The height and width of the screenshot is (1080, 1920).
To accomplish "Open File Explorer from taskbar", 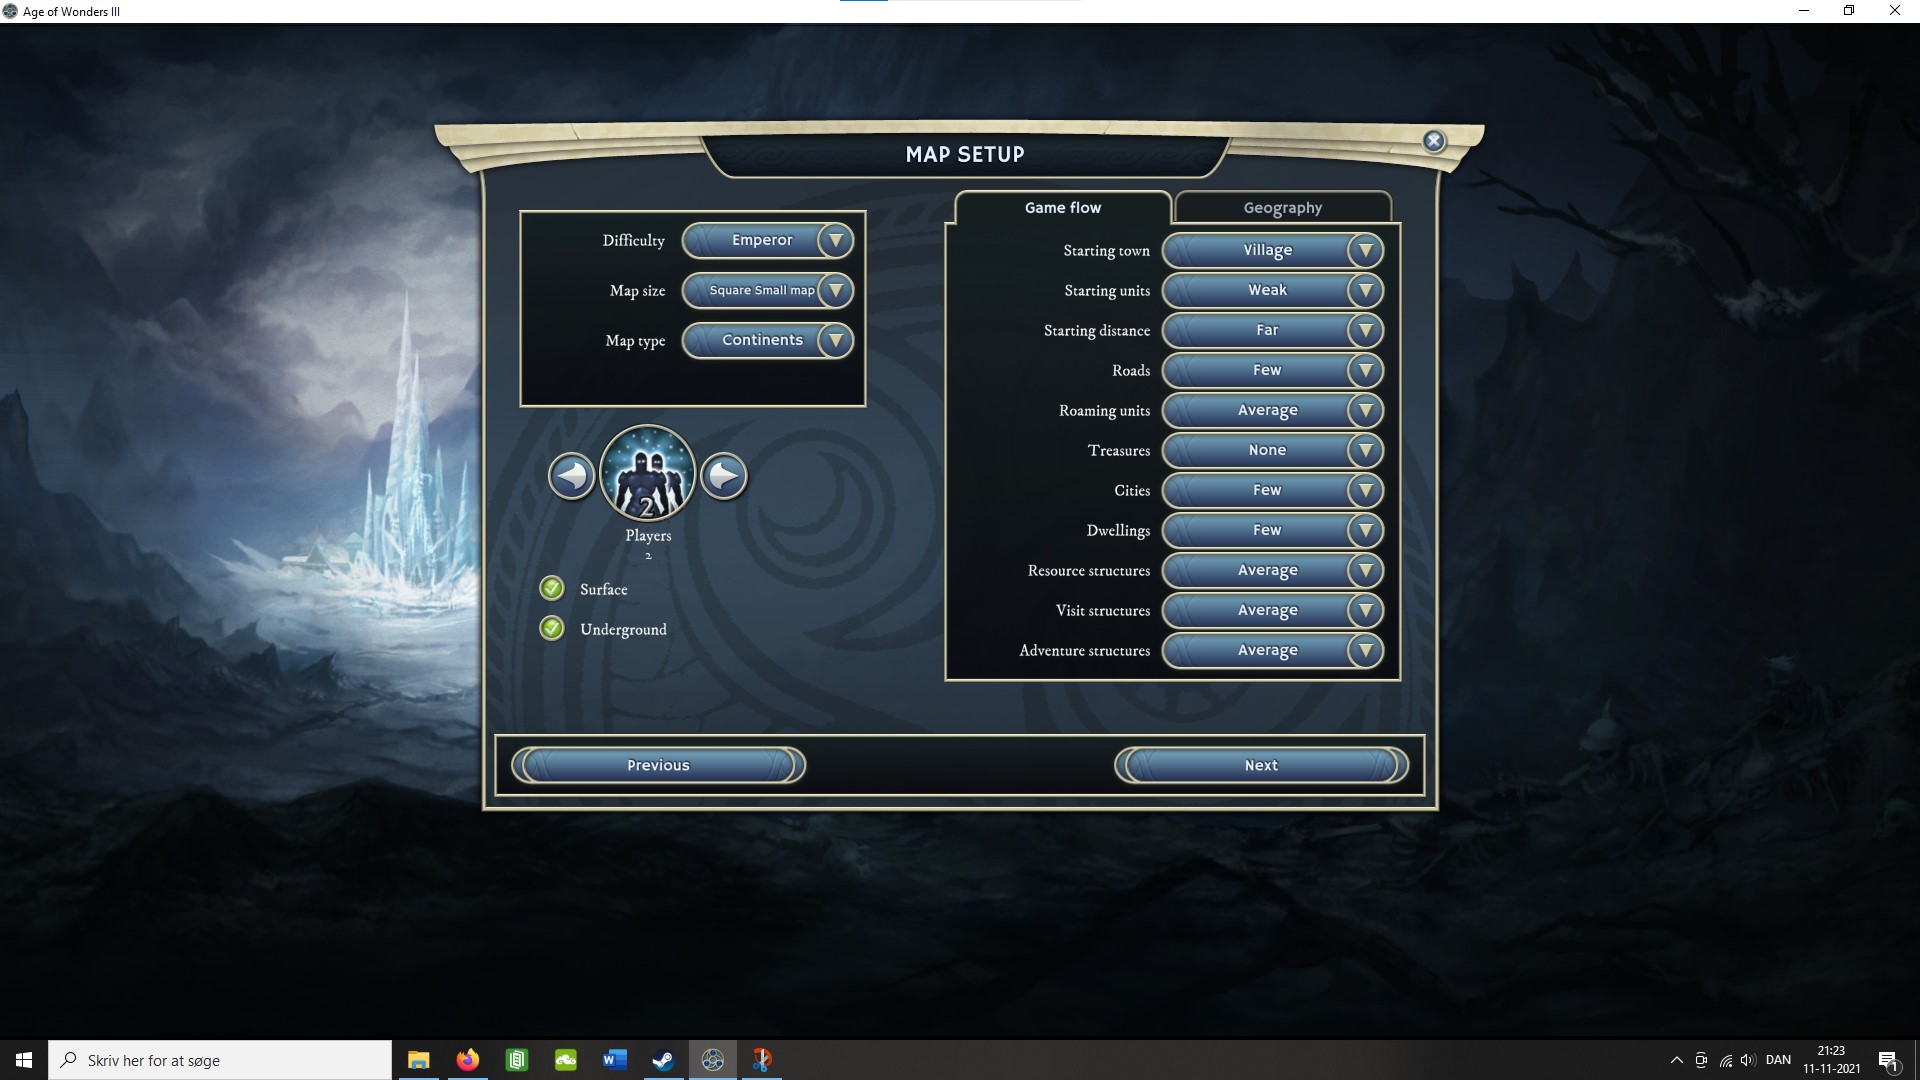I will [418, 1060].
